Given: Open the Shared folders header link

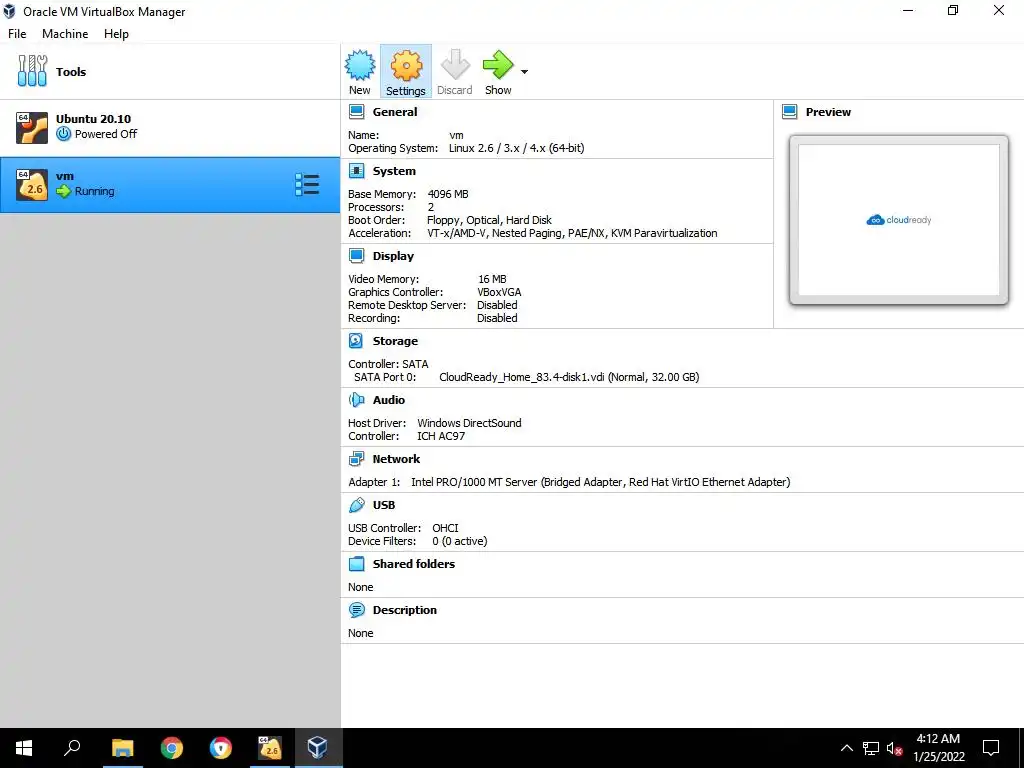Looking at the screenshot, I should click(413, 564).
